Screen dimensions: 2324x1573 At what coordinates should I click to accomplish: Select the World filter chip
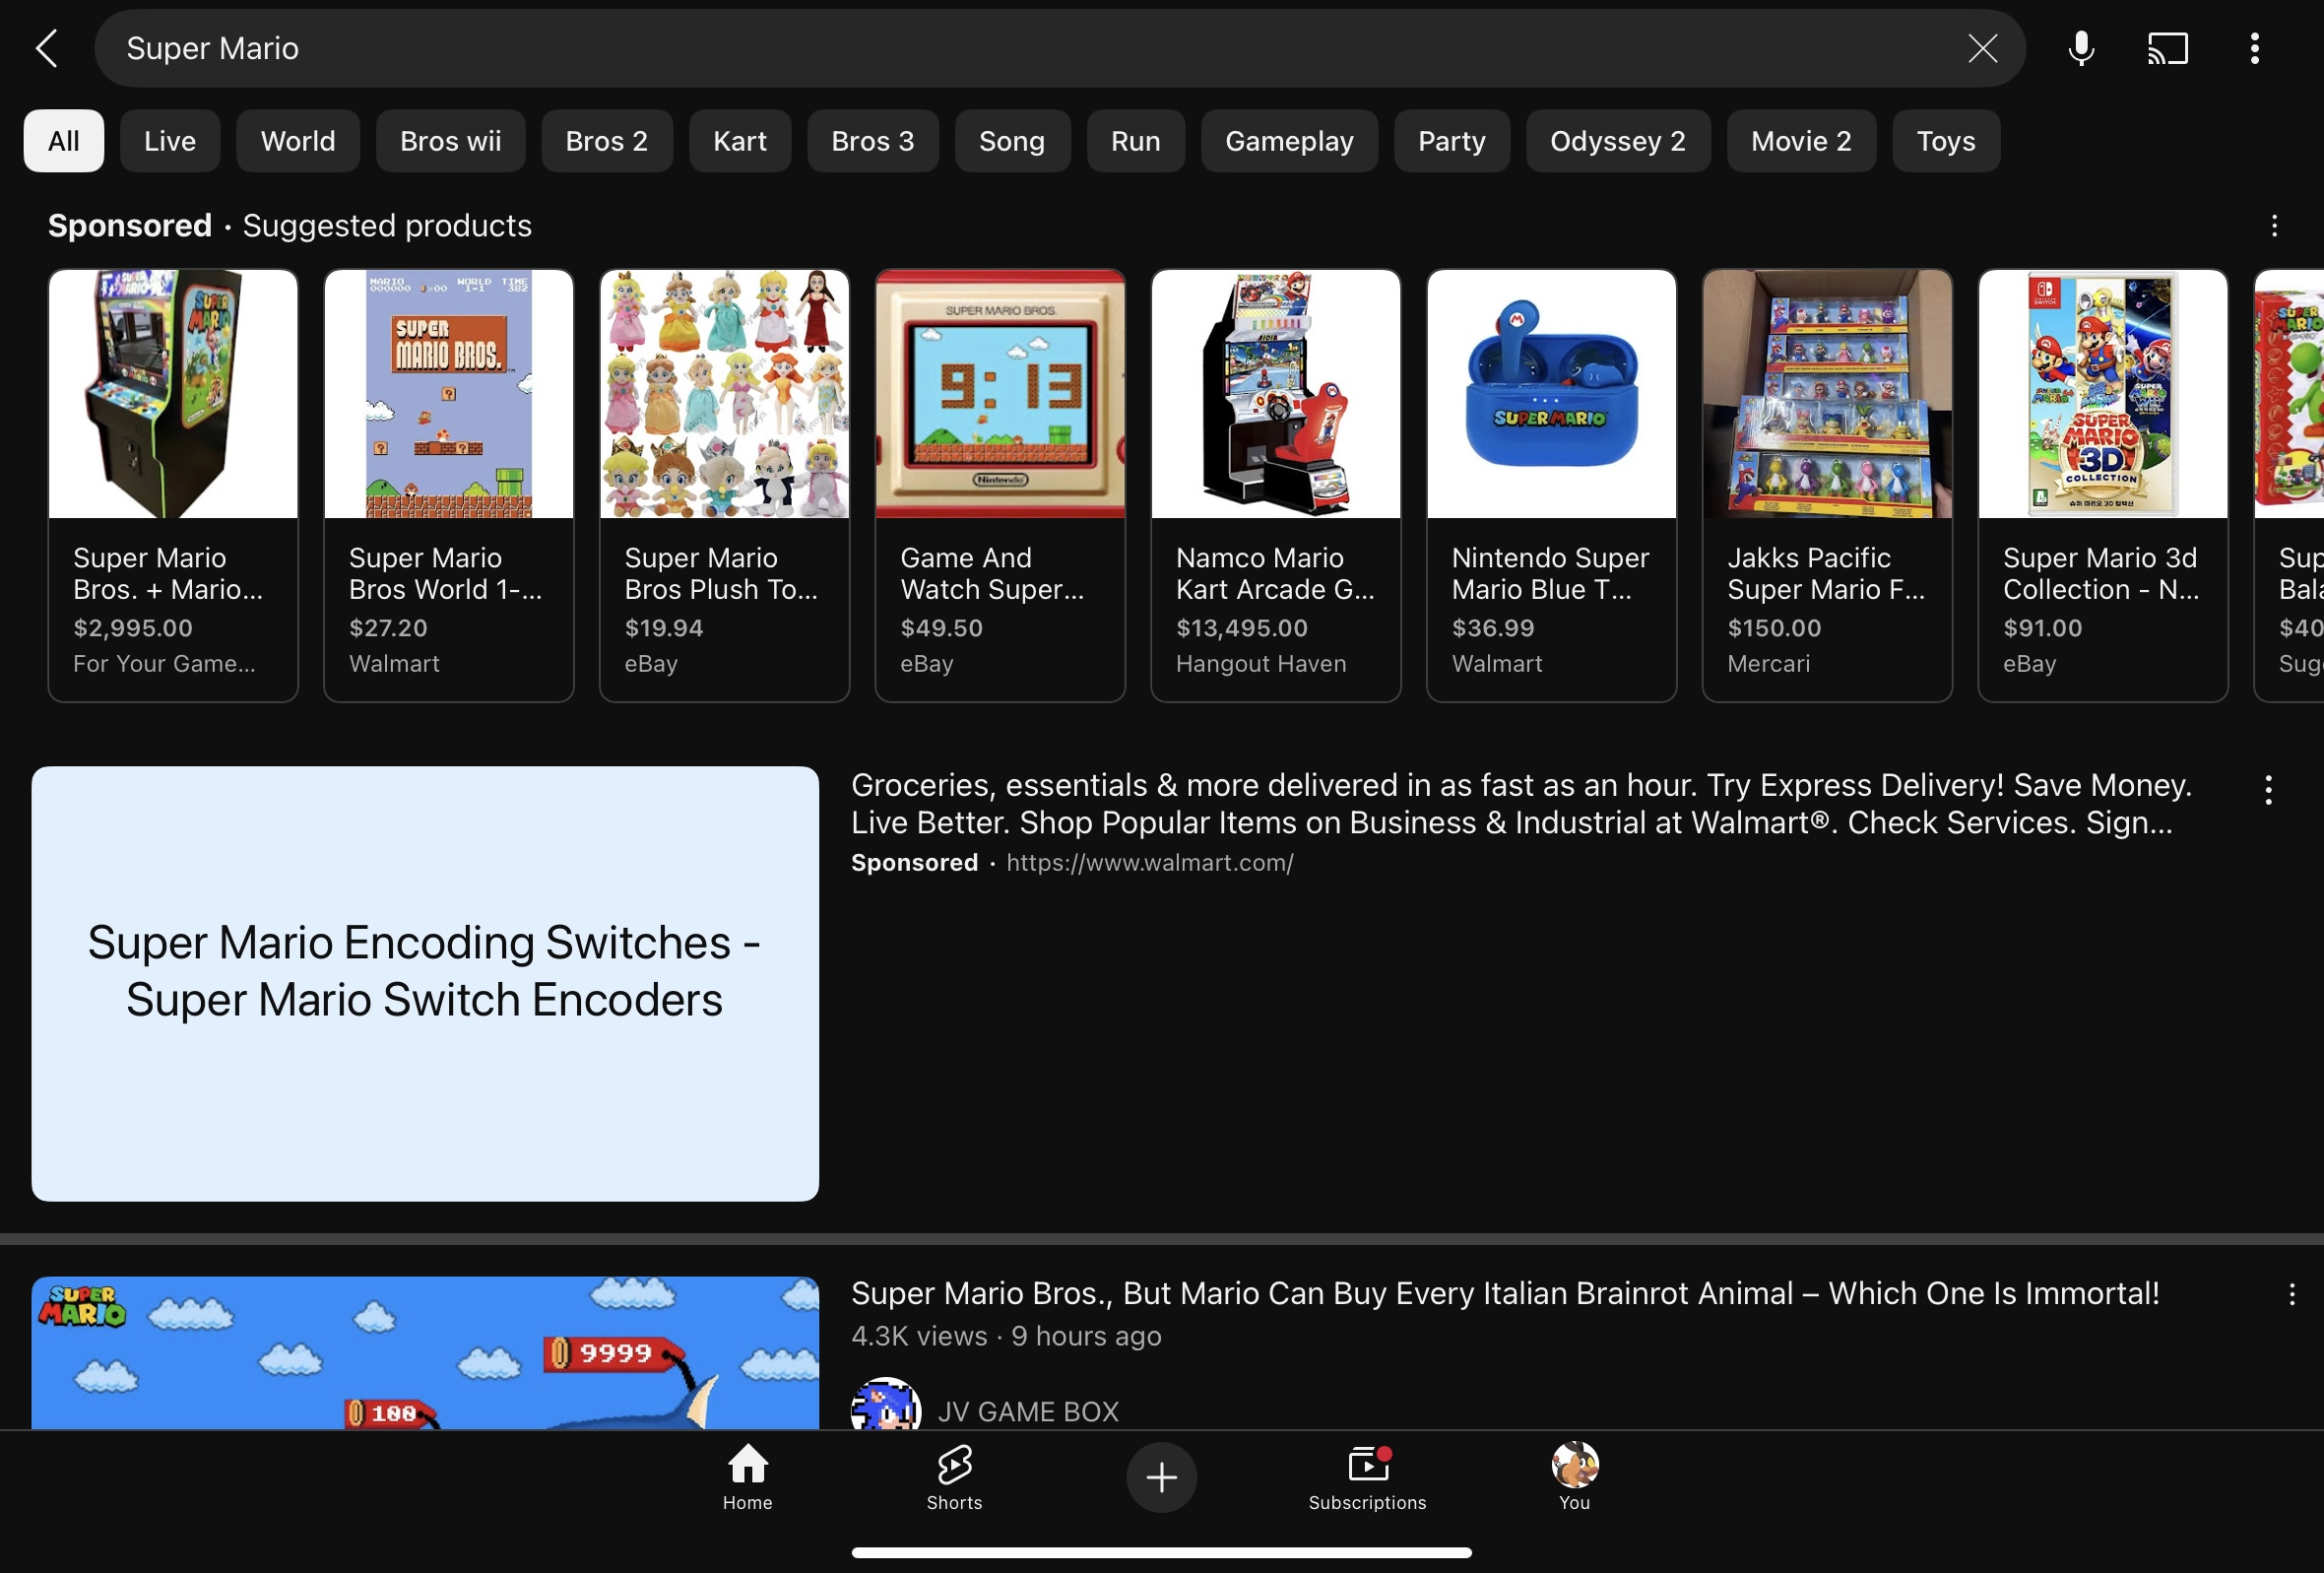[x=298, y=141]
